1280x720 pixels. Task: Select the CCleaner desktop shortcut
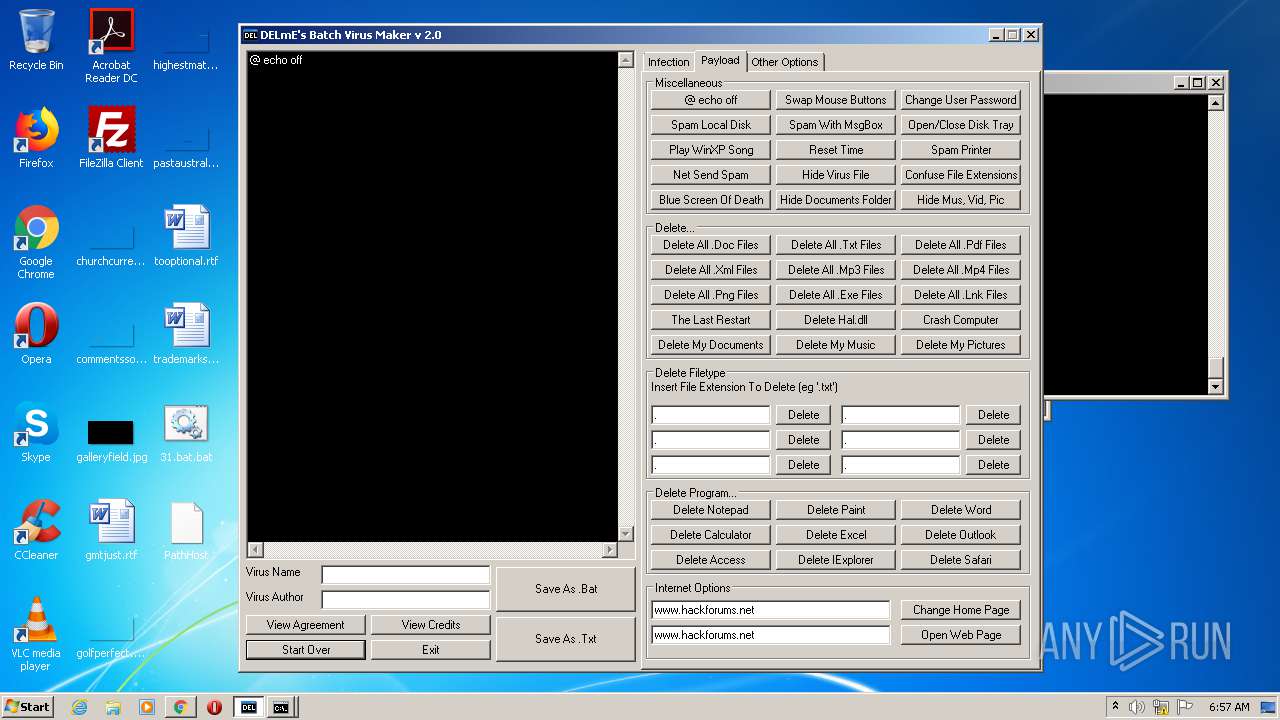36,530
